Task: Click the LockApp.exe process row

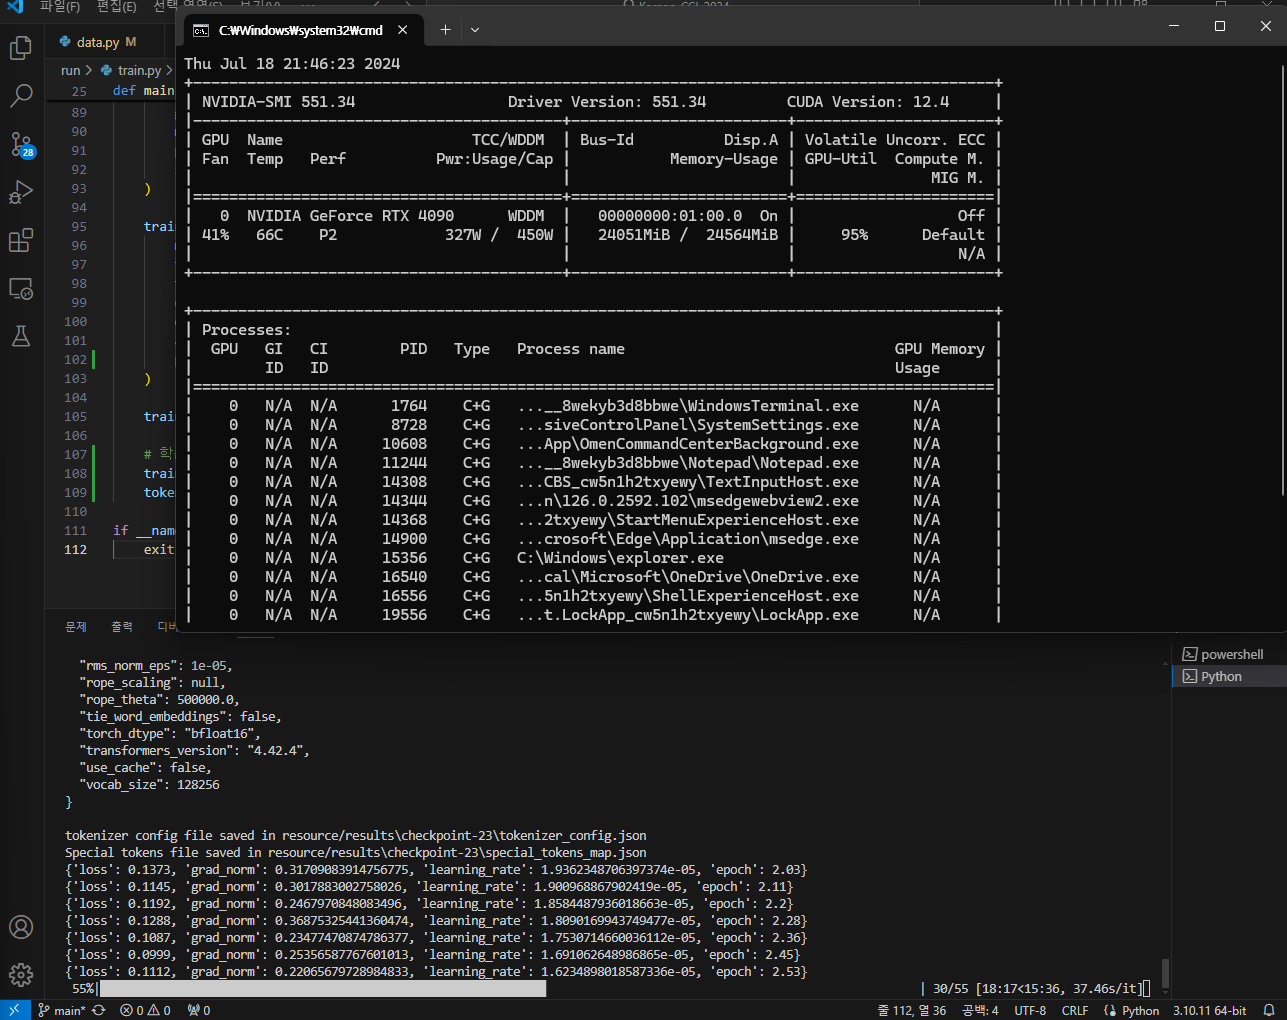Action: click(x=594, y=615)
